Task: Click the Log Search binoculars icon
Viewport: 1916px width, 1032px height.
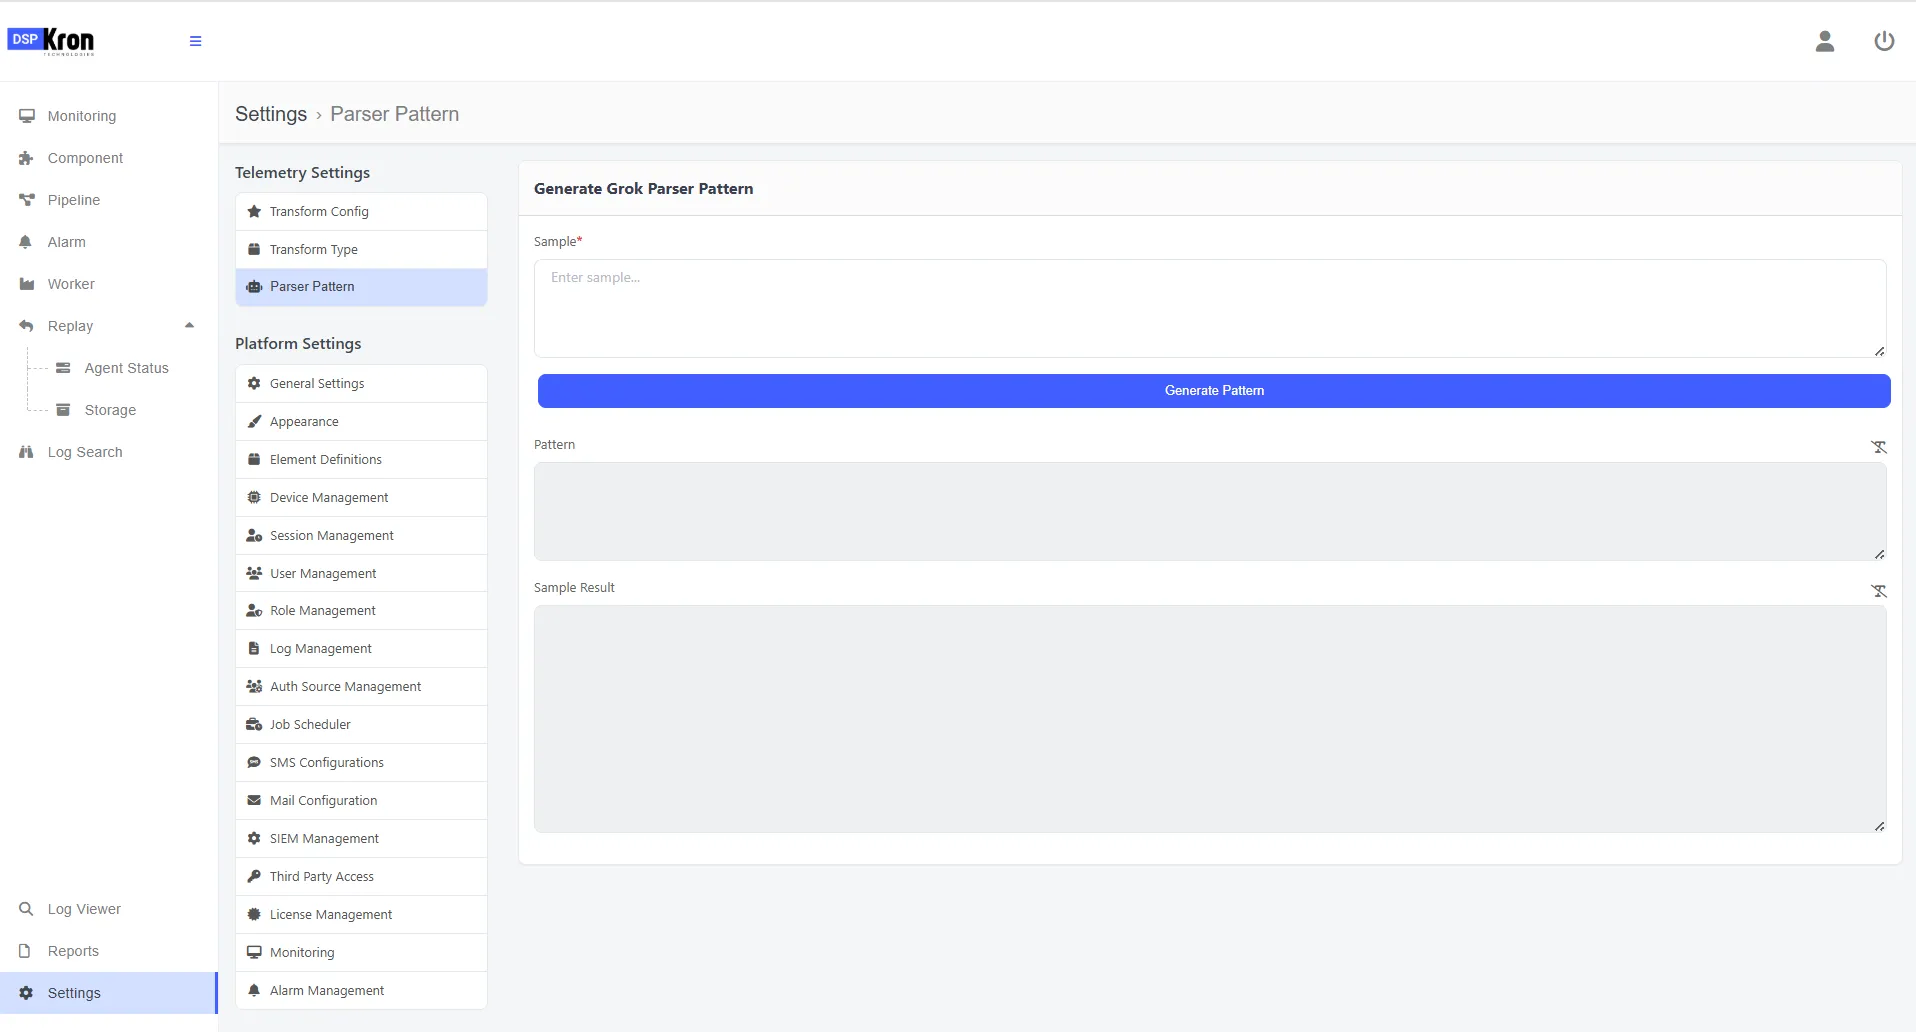Action: pos(27,452)
